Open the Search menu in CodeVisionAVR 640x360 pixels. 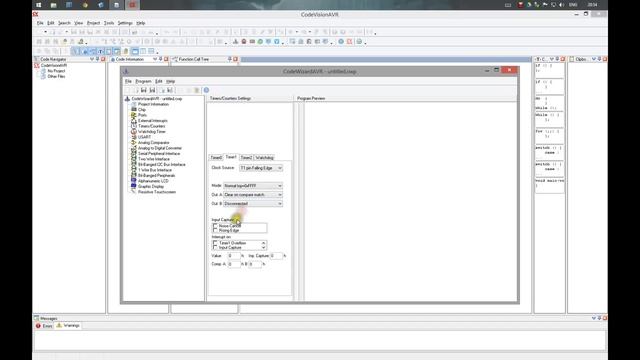pos(64,23)
